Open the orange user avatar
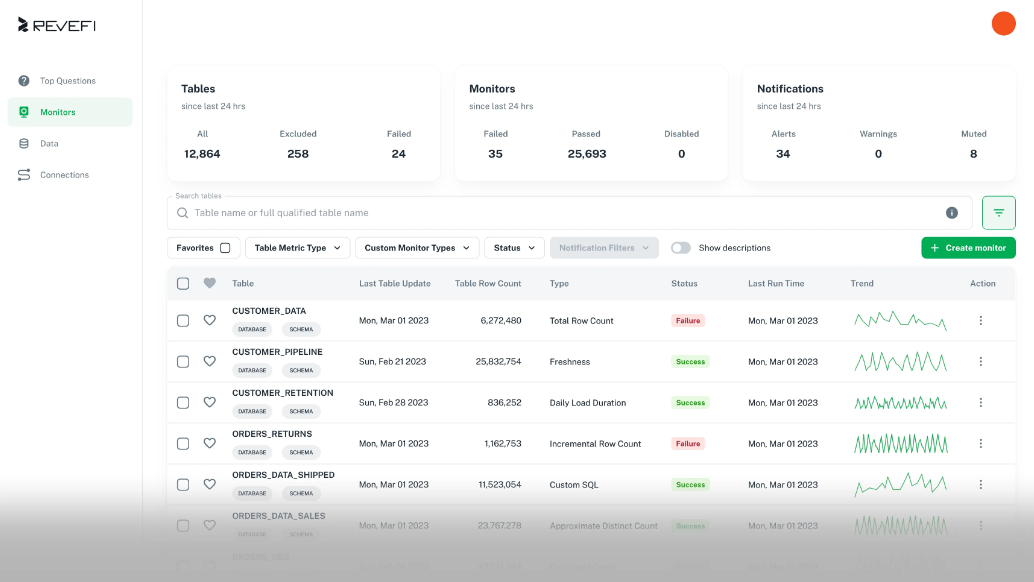This screenshot has height=582, width=1034. [x=1003, y=24]
